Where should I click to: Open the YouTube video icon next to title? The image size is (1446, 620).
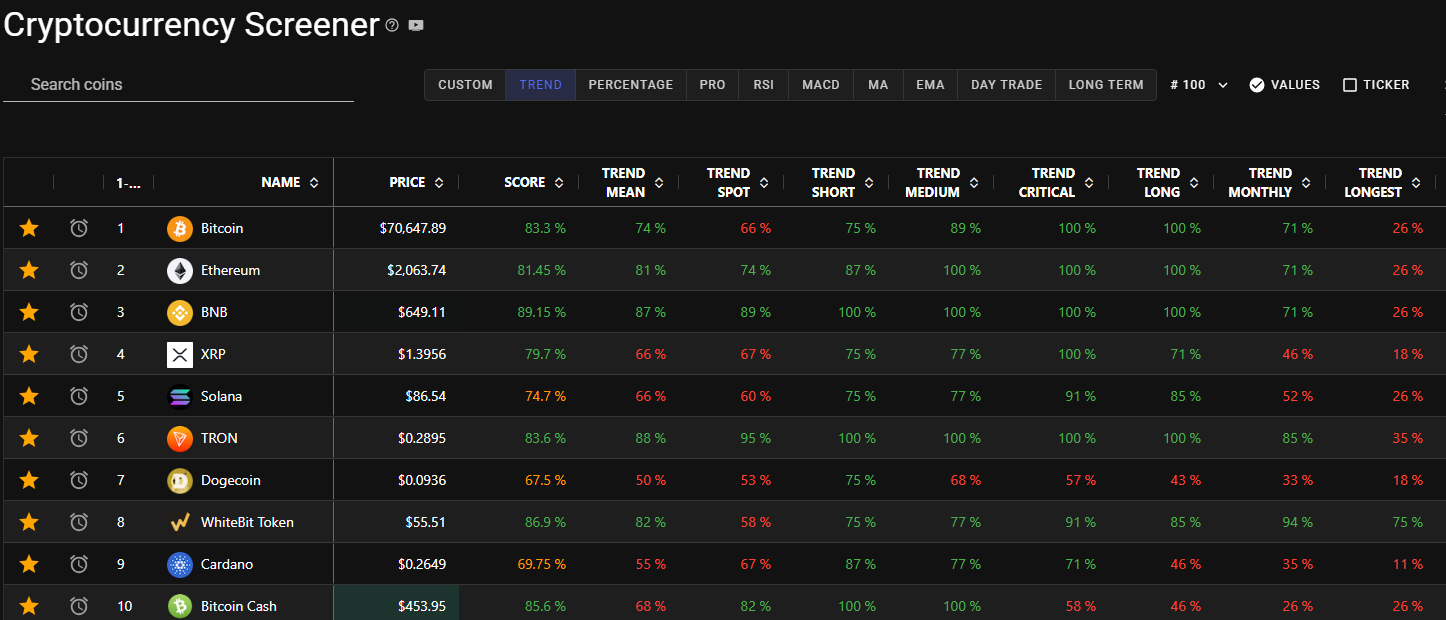click(416, 26)
